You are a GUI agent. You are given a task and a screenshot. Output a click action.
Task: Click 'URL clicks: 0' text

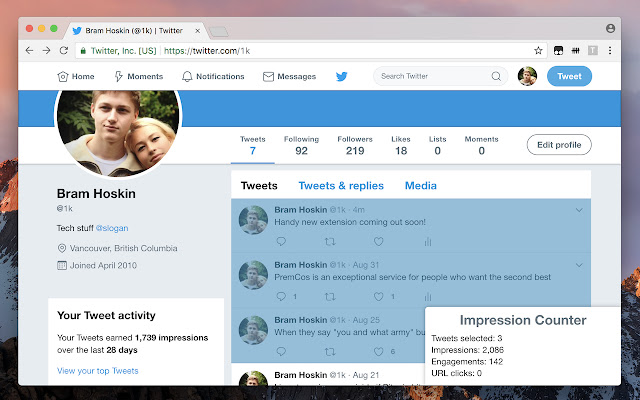(x=456, y=373)
